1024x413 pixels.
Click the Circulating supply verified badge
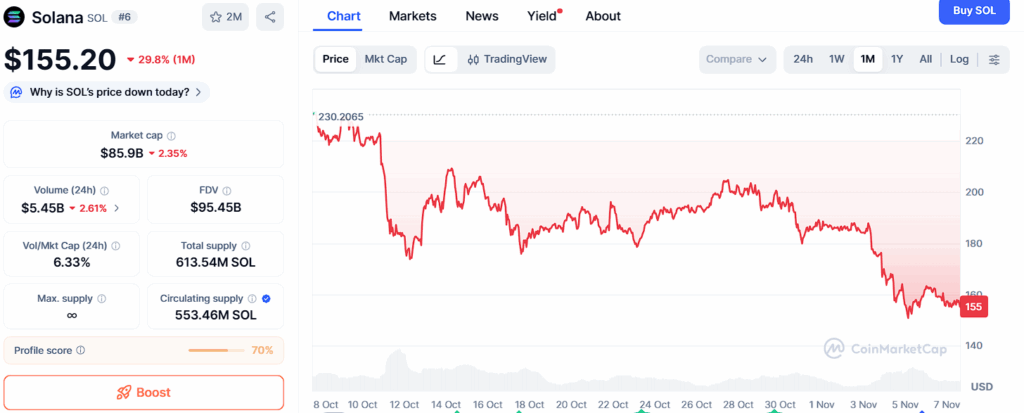(x=265, y=298)
